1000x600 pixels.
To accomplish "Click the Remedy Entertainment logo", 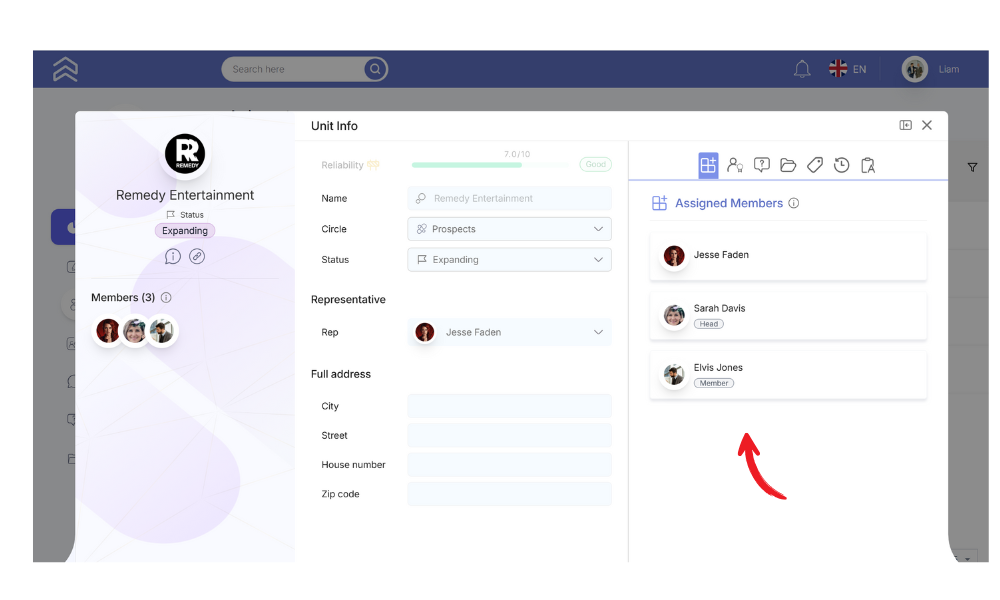I will 185,154.
